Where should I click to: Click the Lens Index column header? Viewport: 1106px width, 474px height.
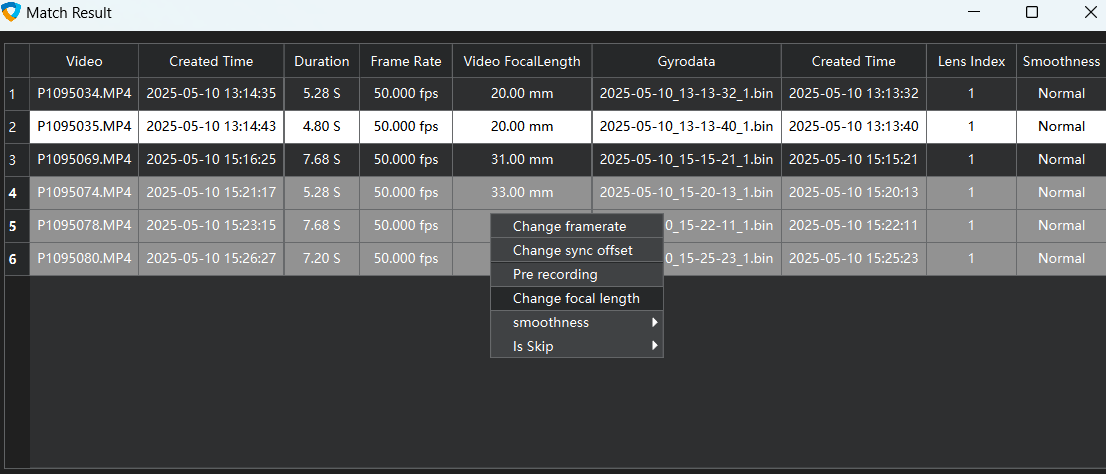pos(971,61)
